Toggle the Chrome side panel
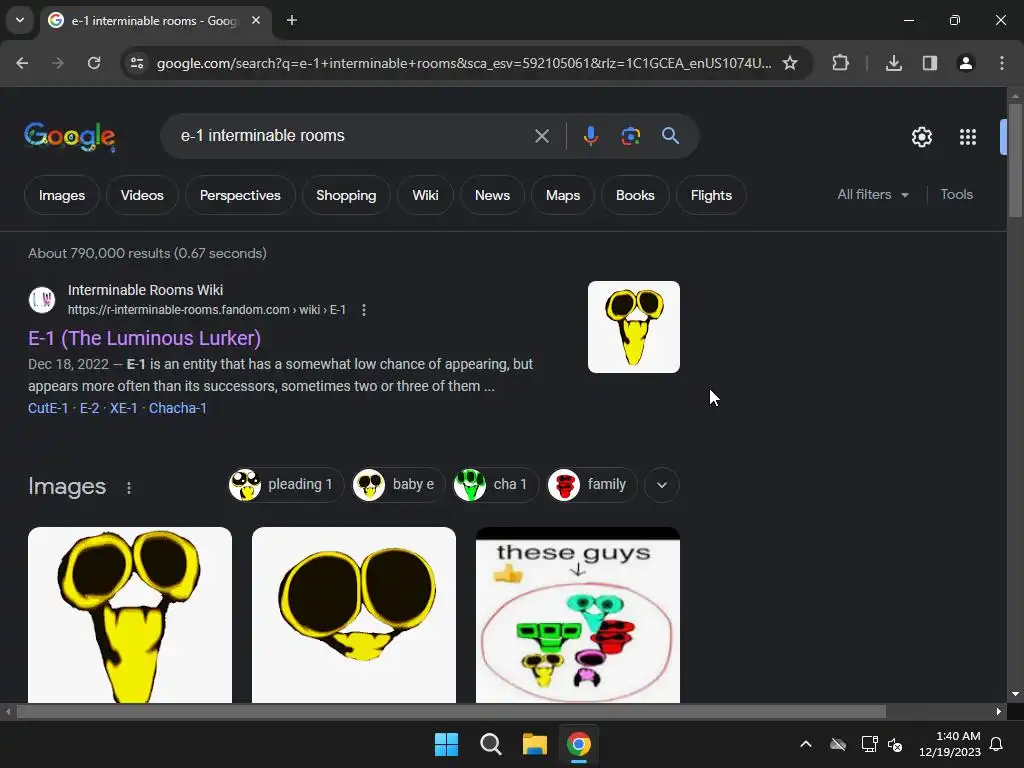This screenshot has width=1024, height=768. (930, 63)
